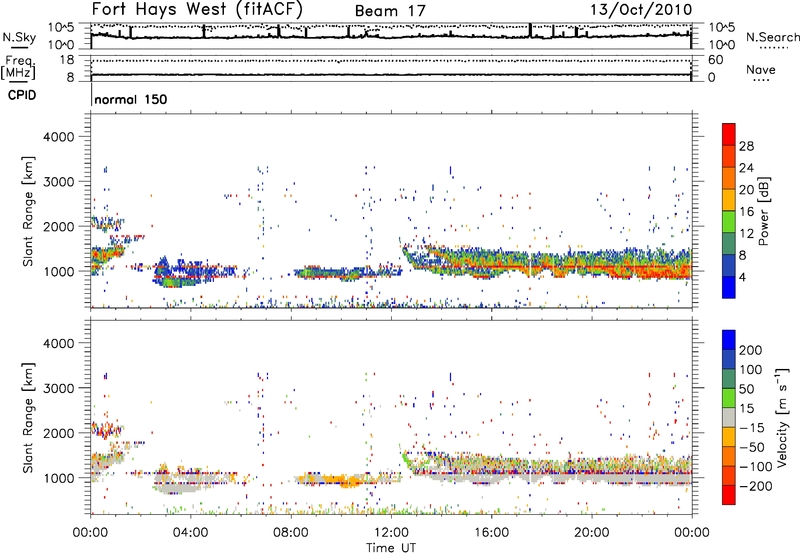The image size is (800, 554).
Task: Click the '08:00' time axis label
Action: pos(291,533)
